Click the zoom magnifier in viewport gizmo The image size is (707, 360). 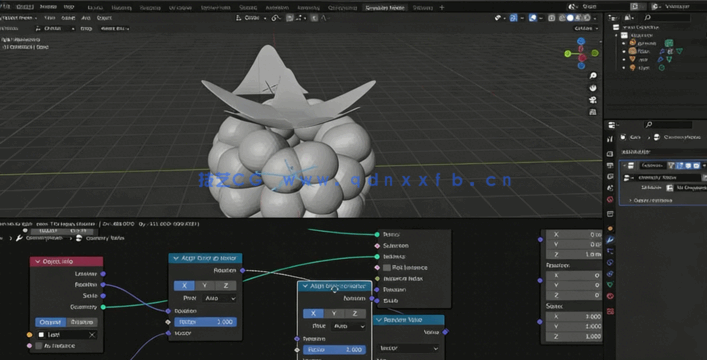tap(593, 76)
